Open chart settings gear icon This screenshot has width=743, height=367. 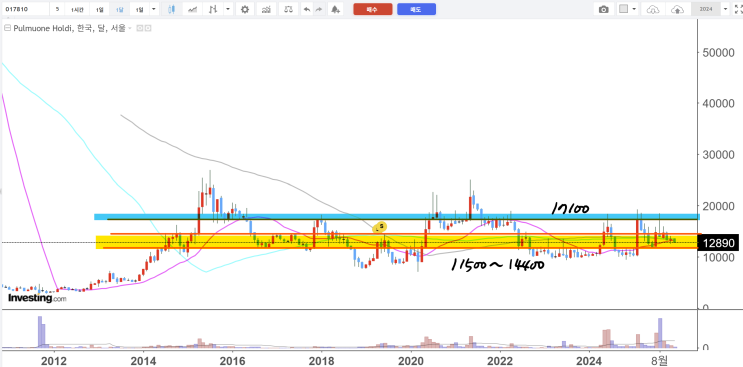(245, 9)
